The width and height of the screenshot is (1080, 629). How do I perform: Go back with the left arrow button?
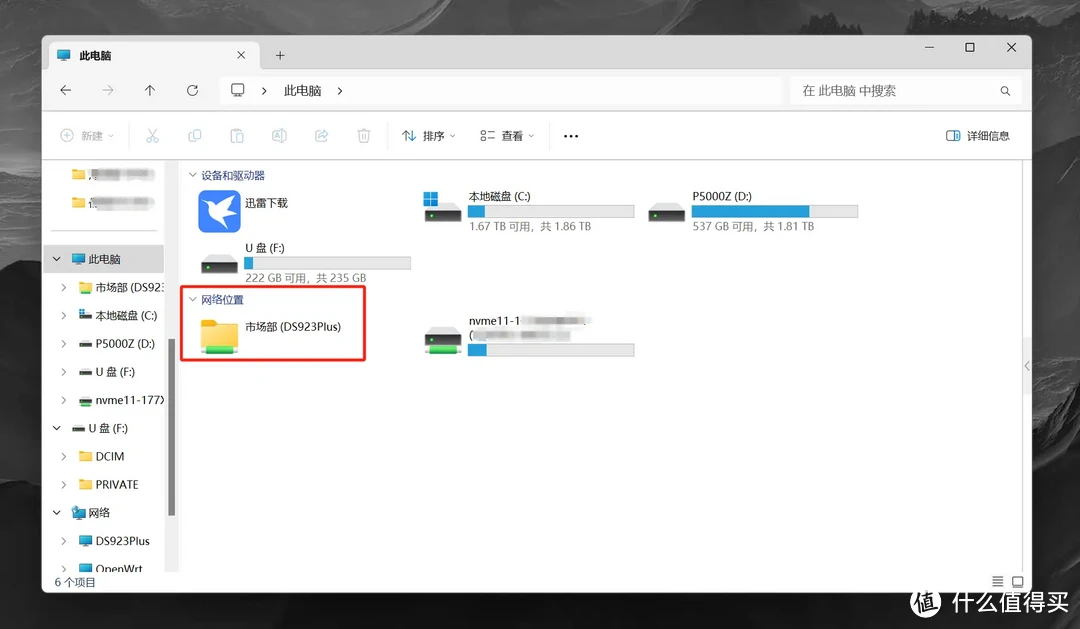point(66,90)
